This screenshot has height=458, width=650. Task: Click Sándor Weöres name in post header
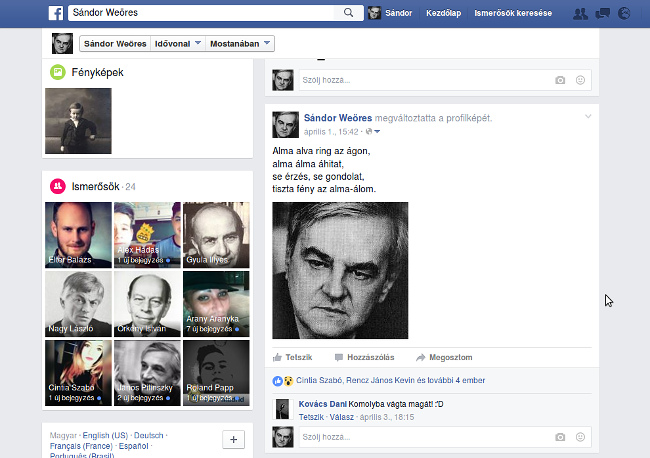click(x=338, y=118)
